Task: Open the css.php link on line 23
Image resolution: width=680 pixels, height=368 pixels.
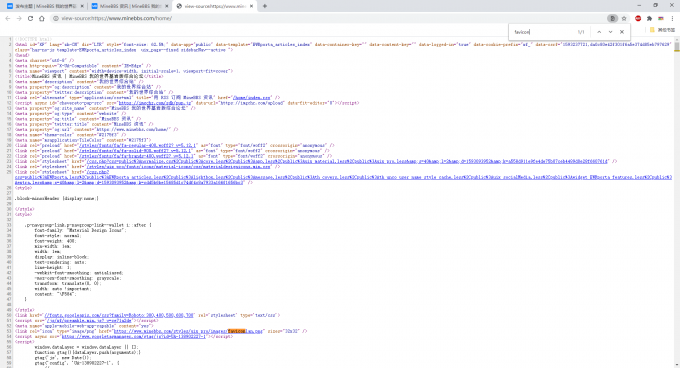Action: tap(347, 161)
